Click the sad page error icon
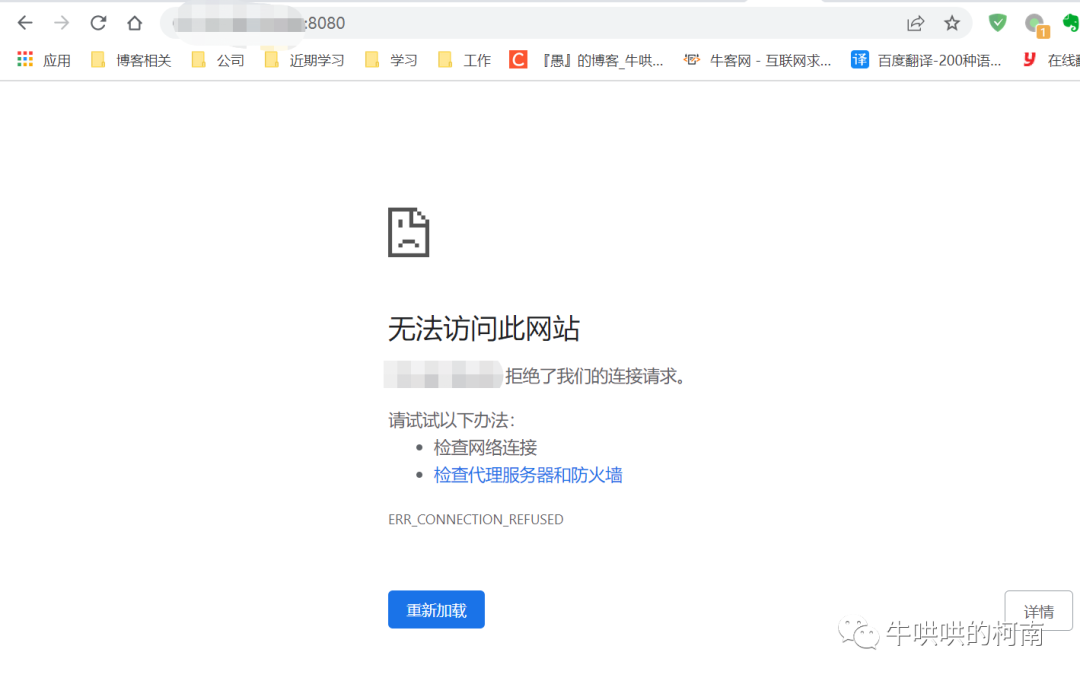This screenshot has height=681, width=1080. (408, 232)
